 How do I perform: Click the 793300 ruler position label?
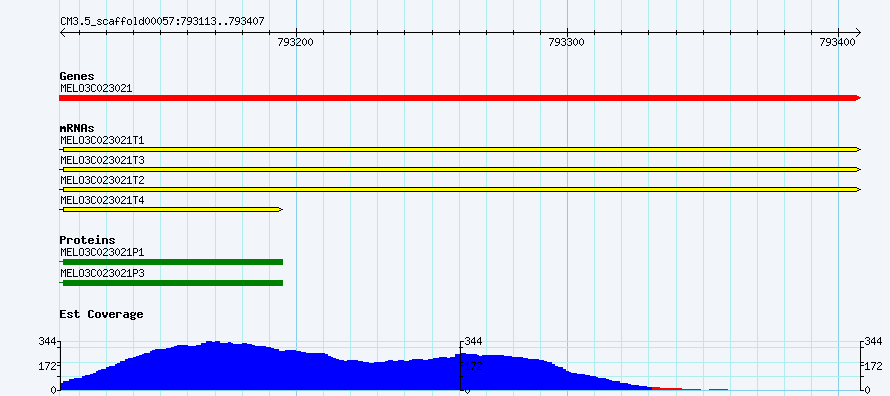point(567,43)
